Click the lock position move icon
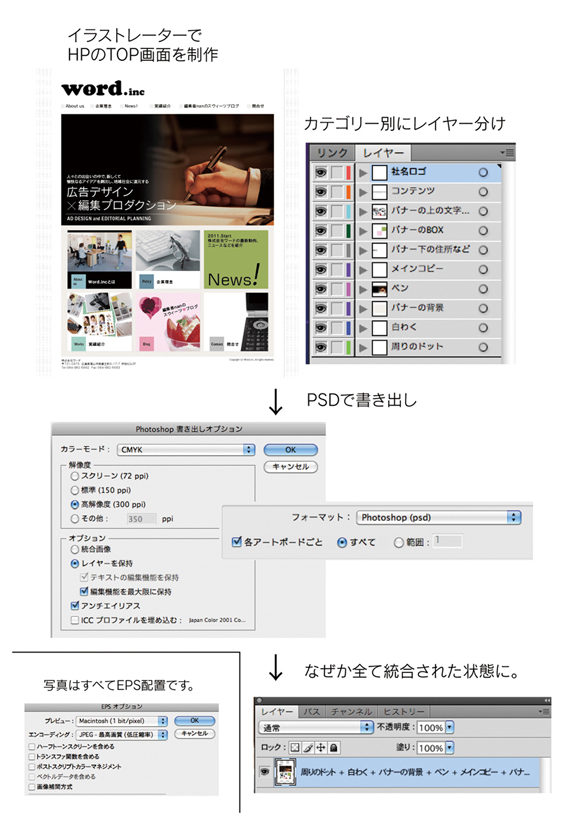Image resolution: width=585 pixels, height=827 pixels. coord(321,747)
